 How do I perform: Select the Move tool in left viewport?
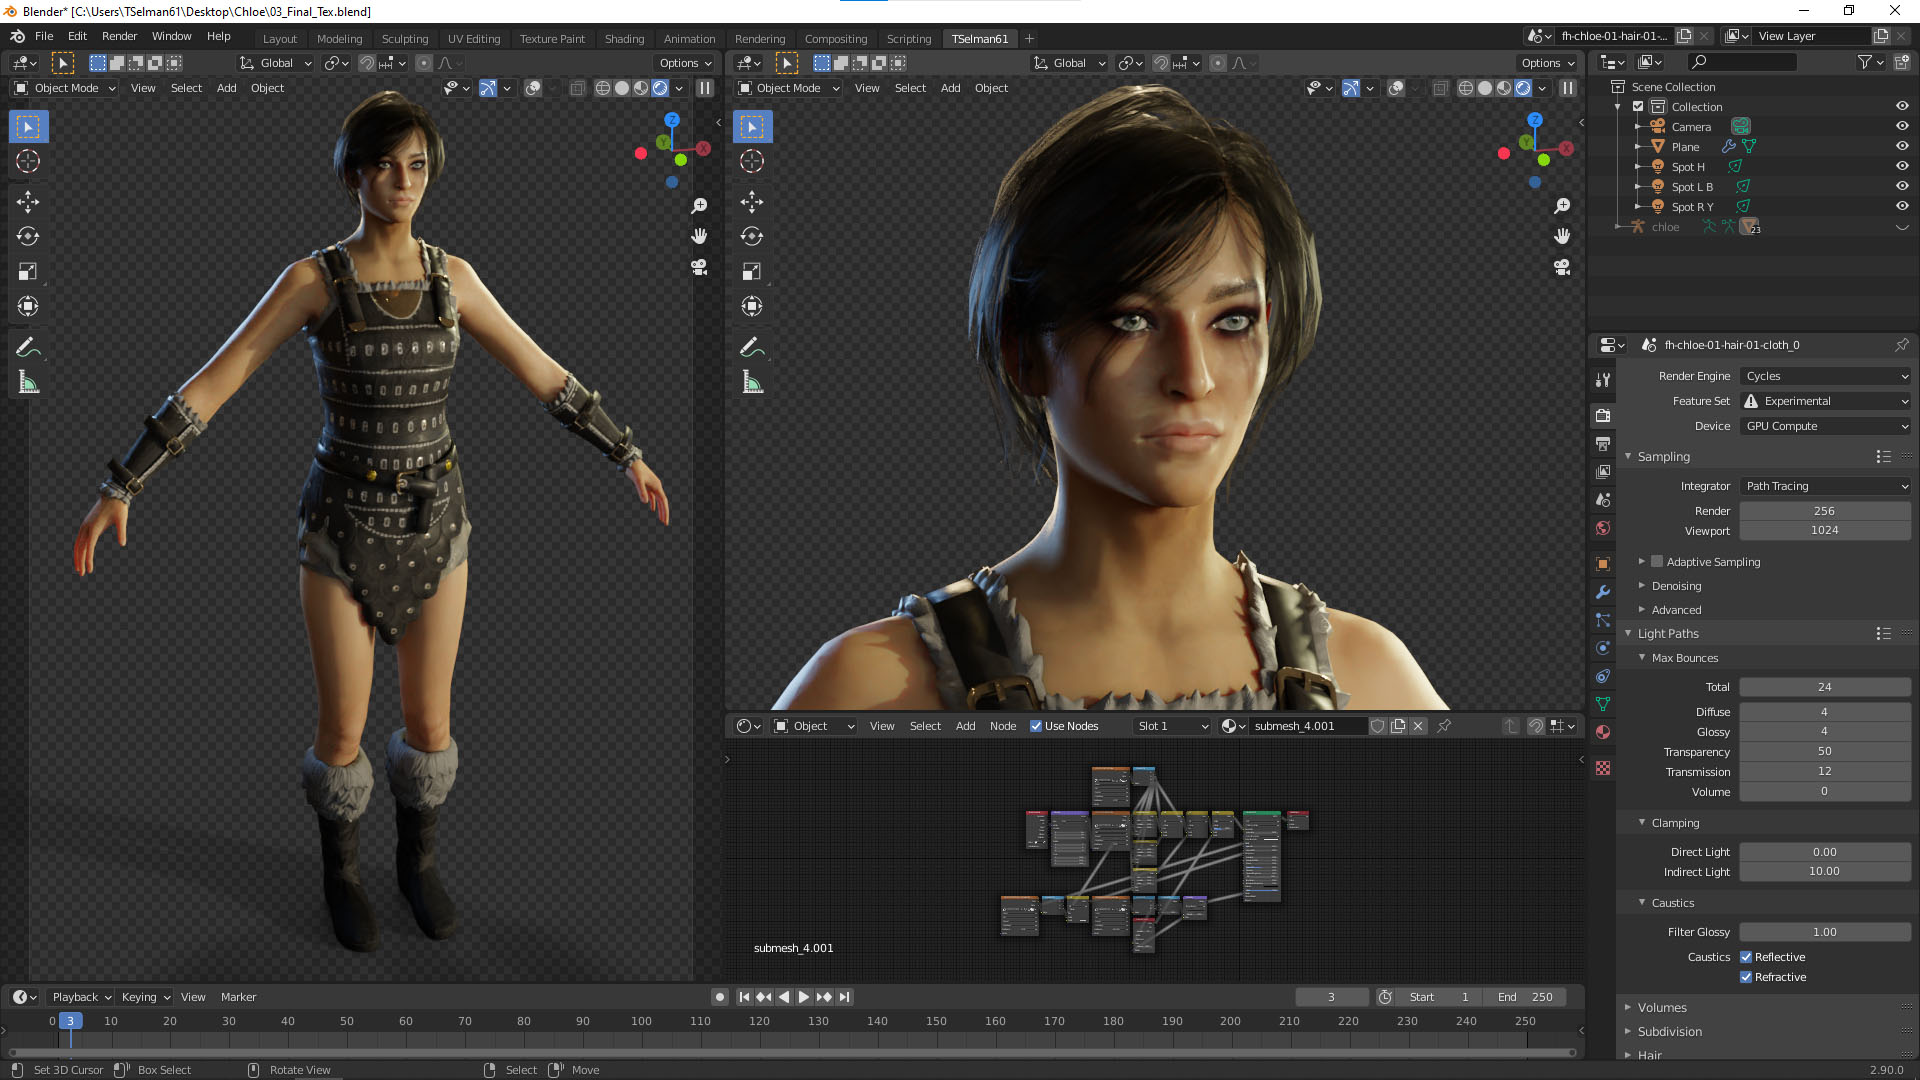(28, 202)
